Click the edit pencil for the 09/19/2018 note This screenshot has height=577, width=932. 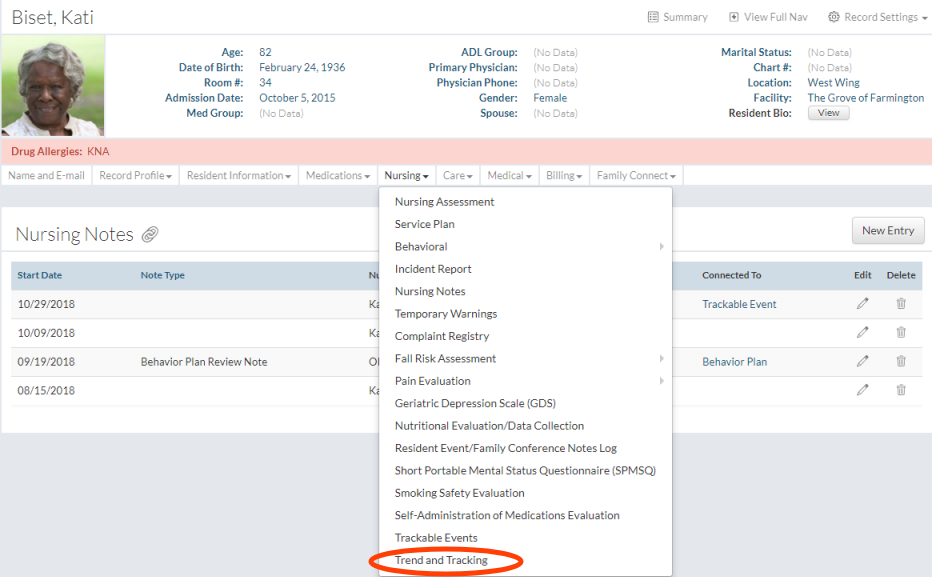pyautogui.click(x=862, y=361)
